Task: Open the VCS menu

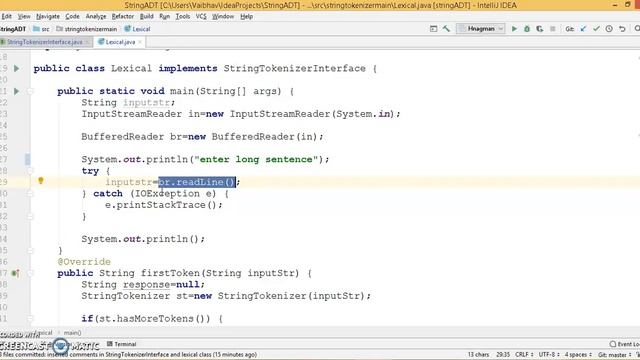Action: [201, 16]
